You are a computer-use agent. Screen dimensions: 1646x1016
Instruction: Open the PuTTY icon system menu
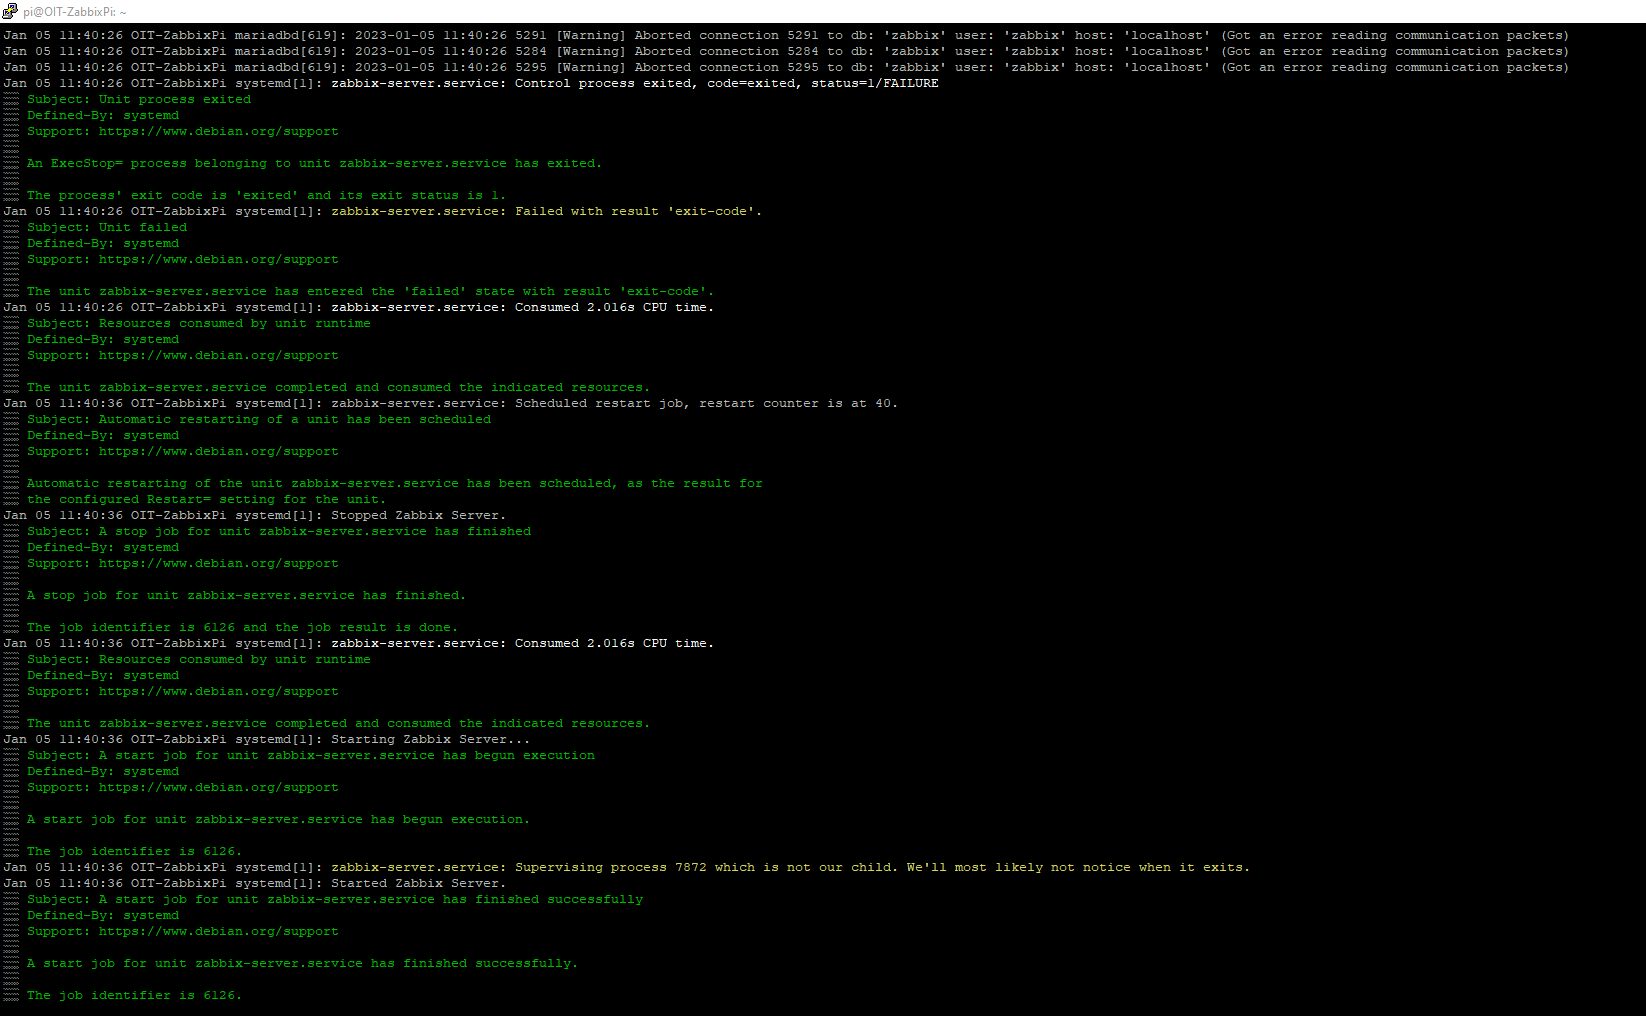[10, 11]
